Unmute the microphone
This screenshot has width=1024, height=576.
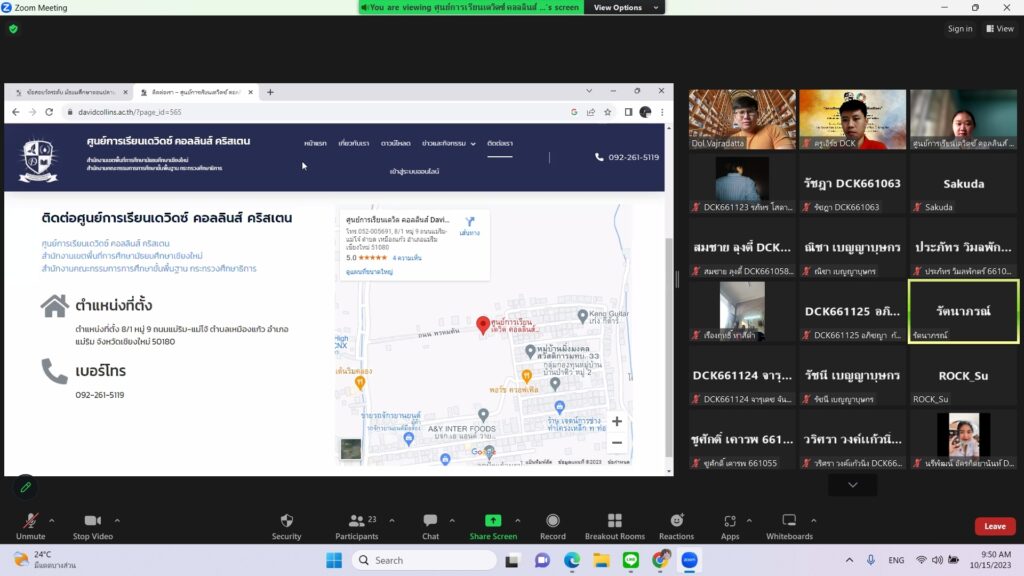(x=30, y=521)
